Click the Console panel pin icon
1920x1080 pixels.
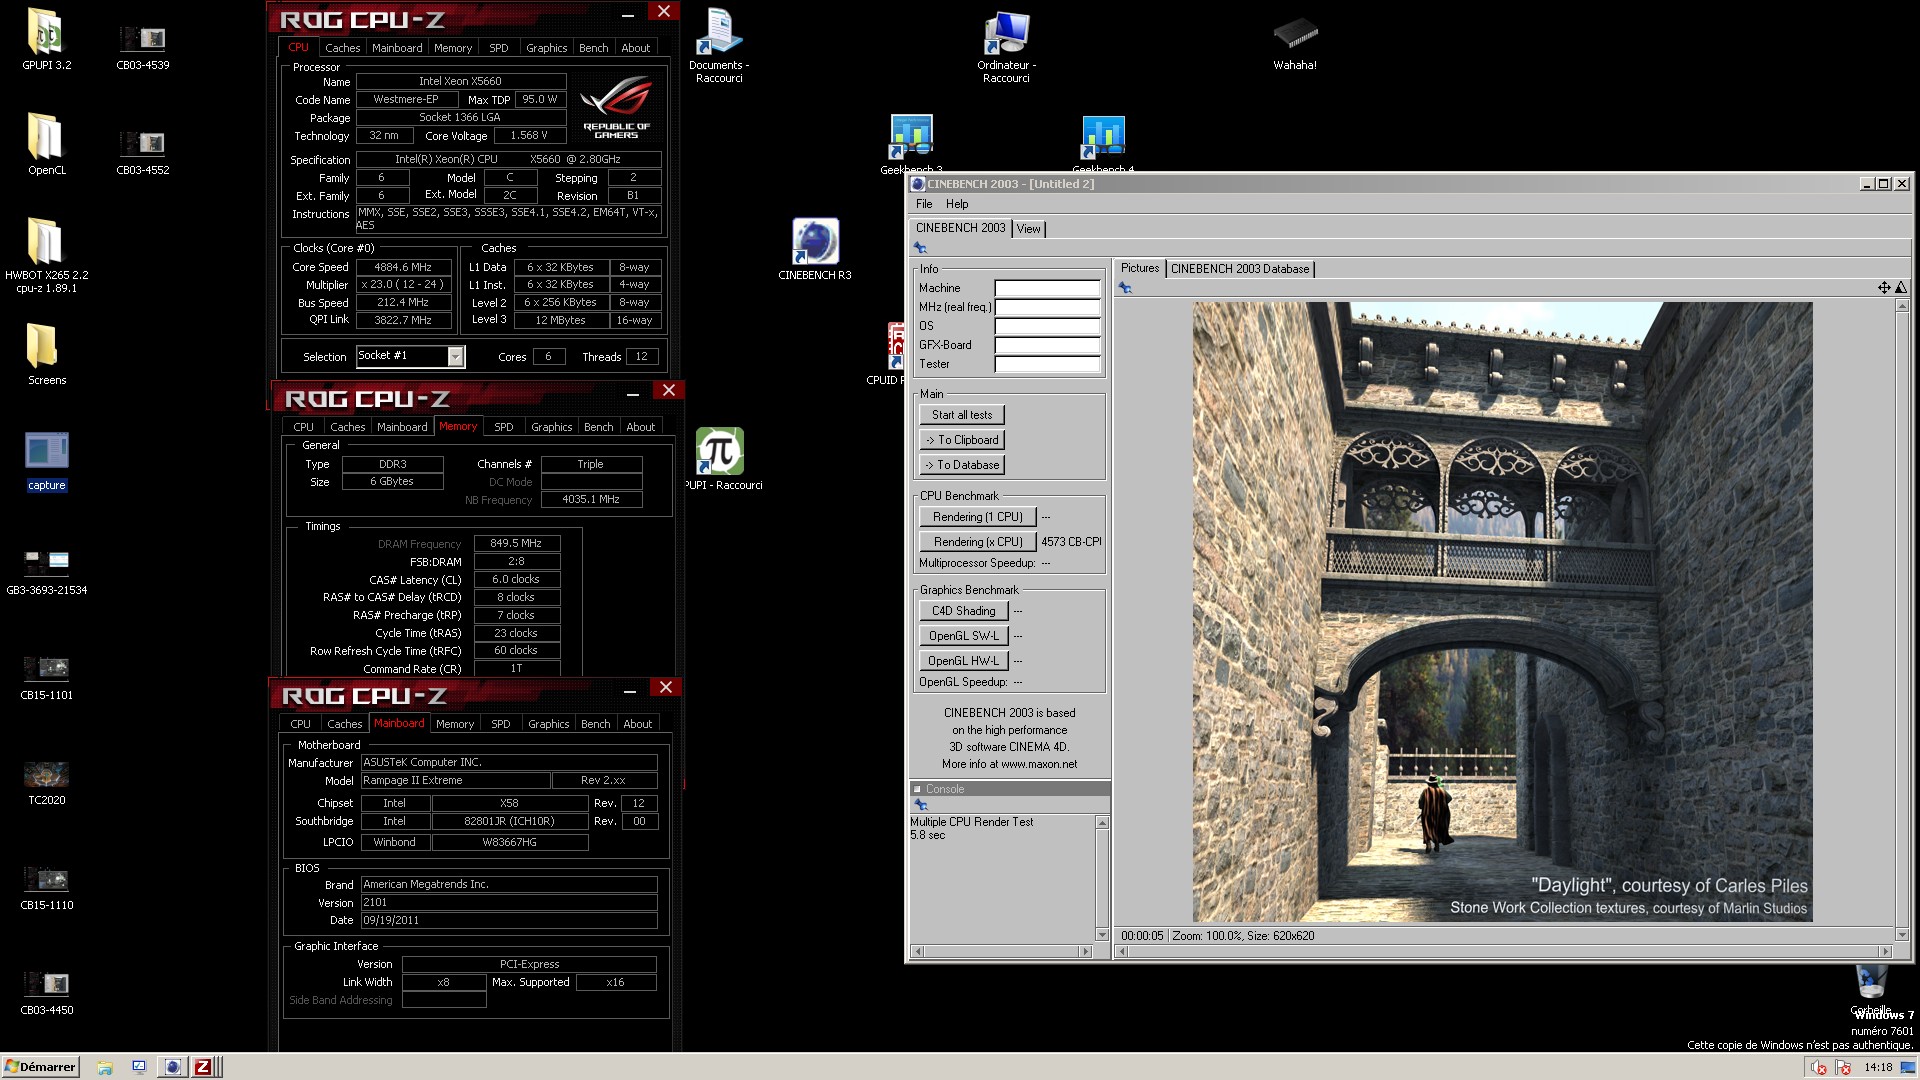click(921, 805)
